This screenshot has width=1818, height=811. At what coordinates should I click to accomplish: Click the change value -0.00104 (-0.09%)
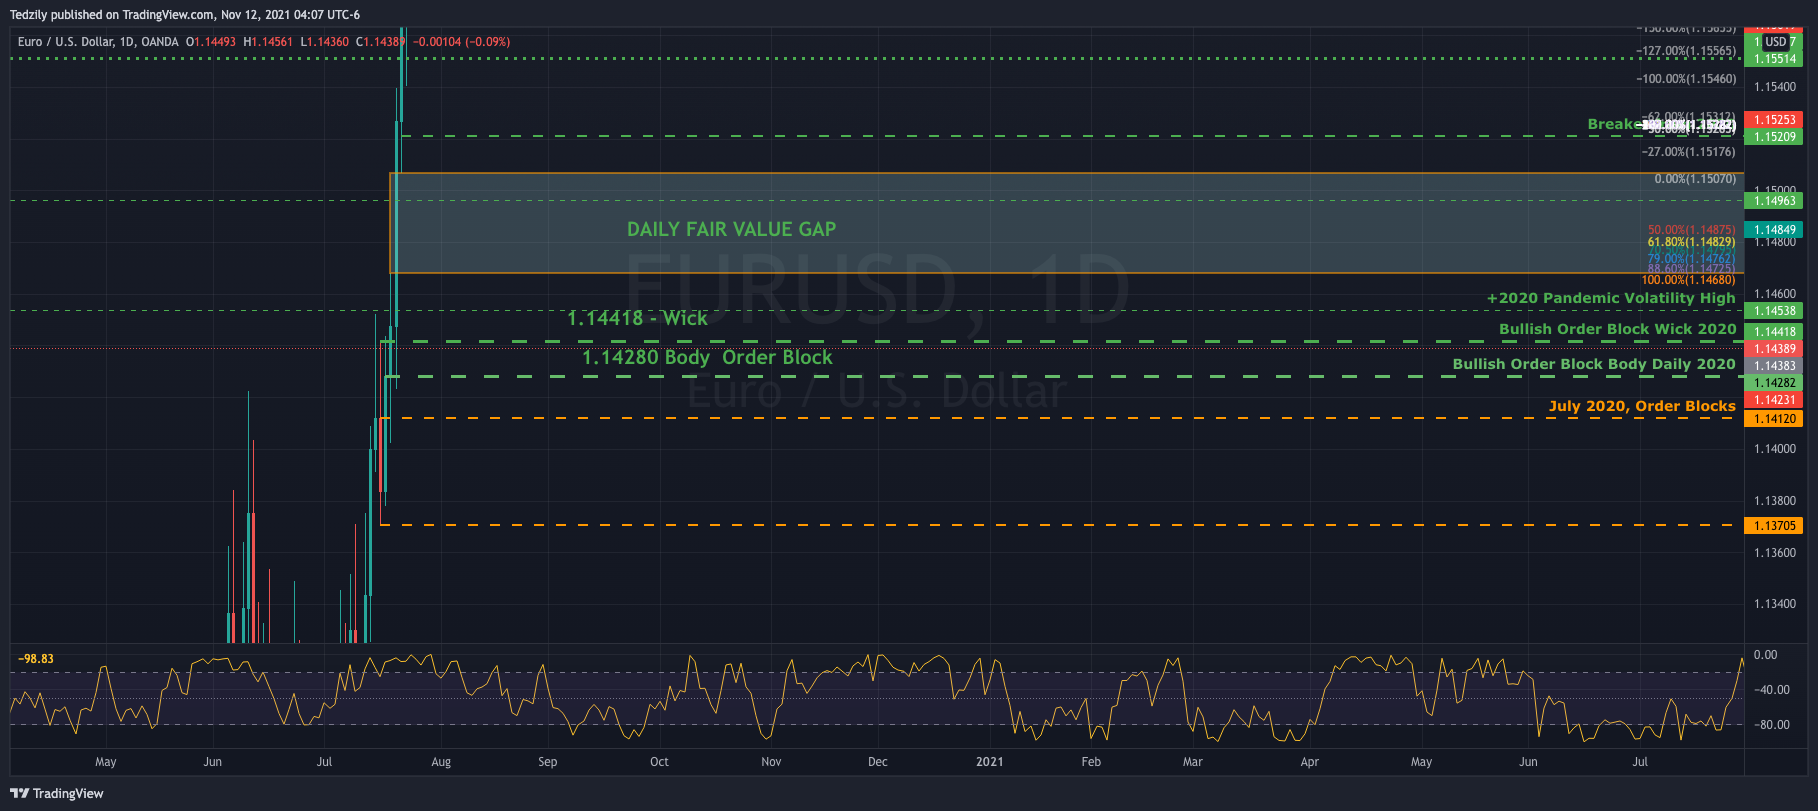click(x=462, y=42)
